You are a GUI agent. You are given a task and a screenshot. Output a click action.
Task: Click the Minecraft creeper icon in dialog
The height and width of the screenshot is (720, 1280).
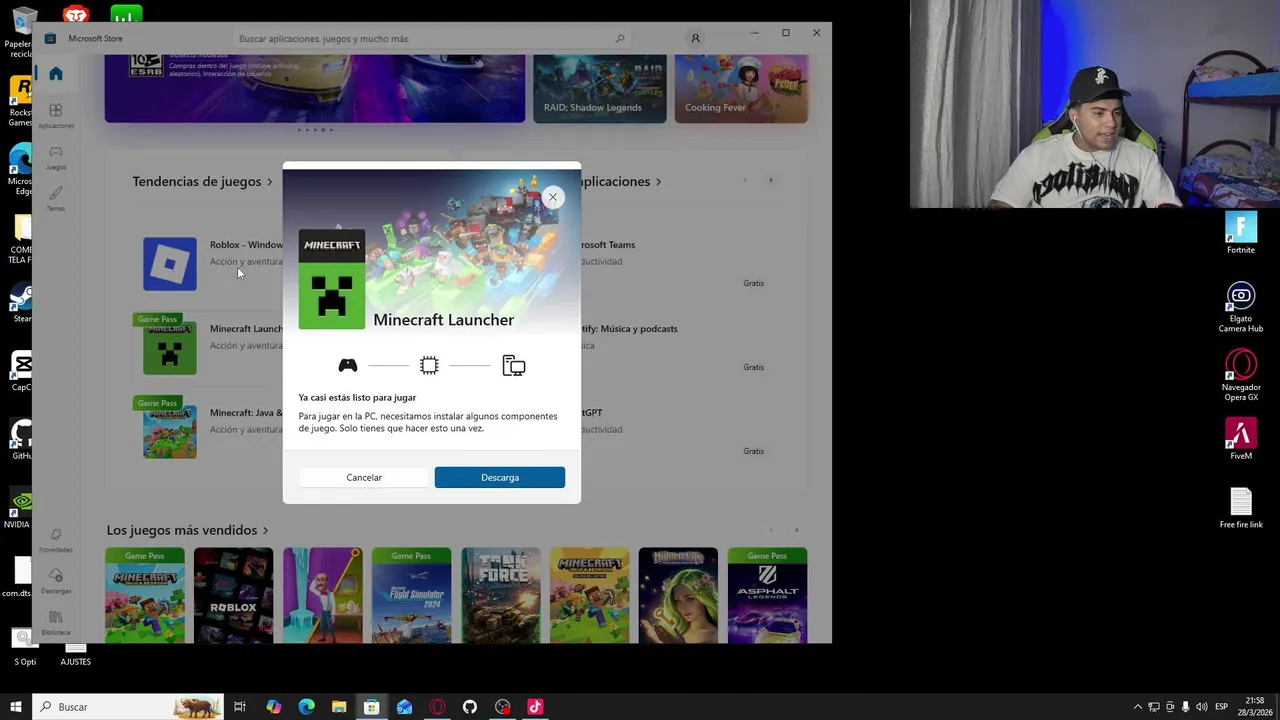point(332,279)
